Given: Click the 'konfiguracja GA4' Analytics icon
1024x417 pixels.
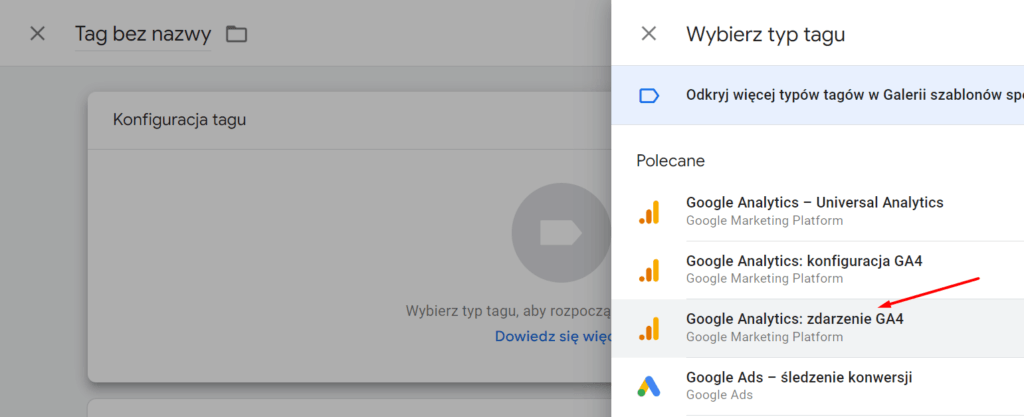Looking at the screenshot, I should (649, 270).
